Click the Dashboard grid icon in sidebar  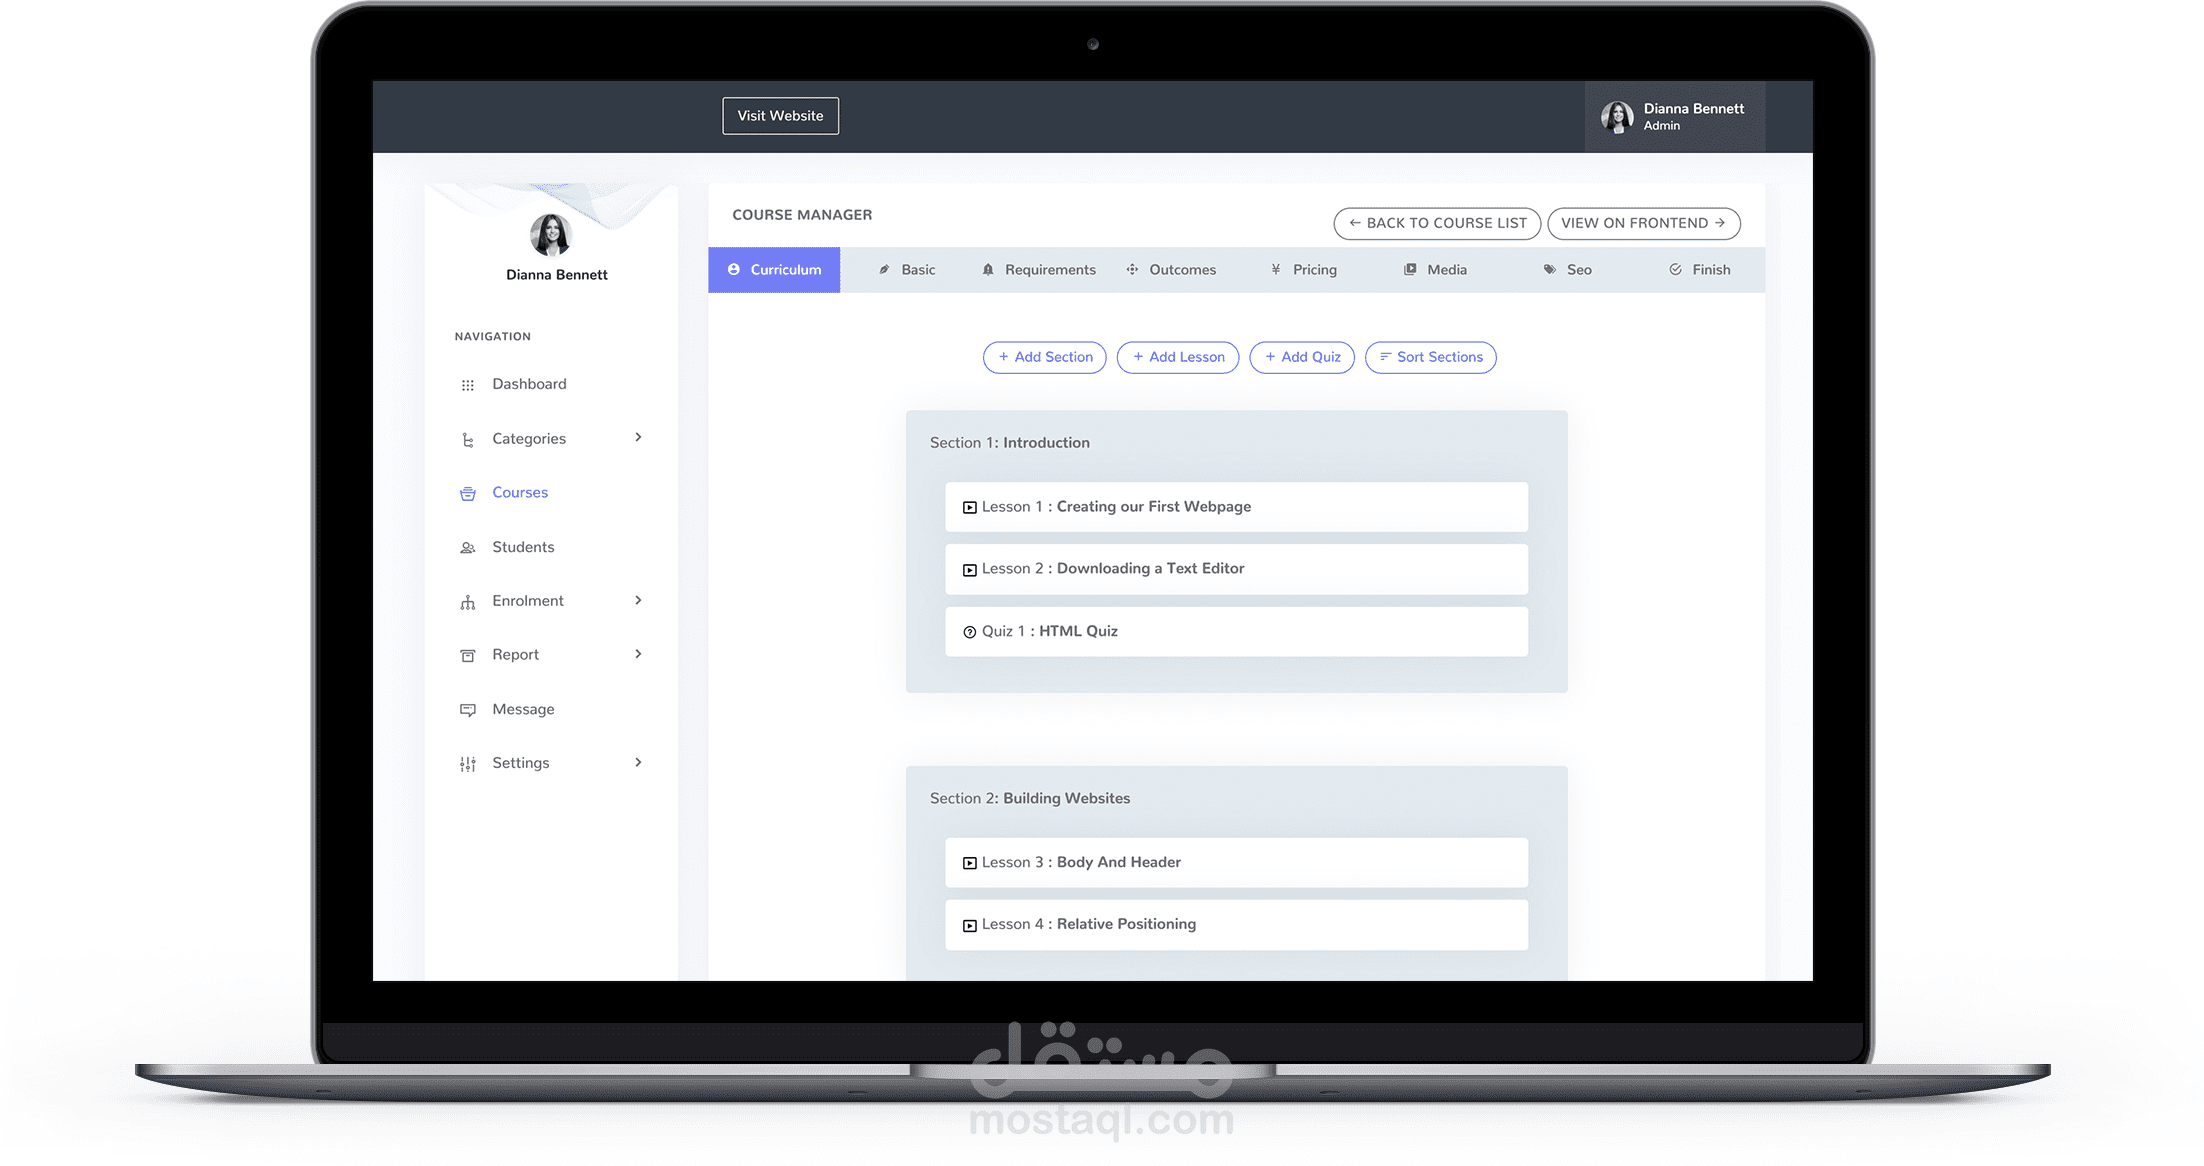tap(467, 385)
